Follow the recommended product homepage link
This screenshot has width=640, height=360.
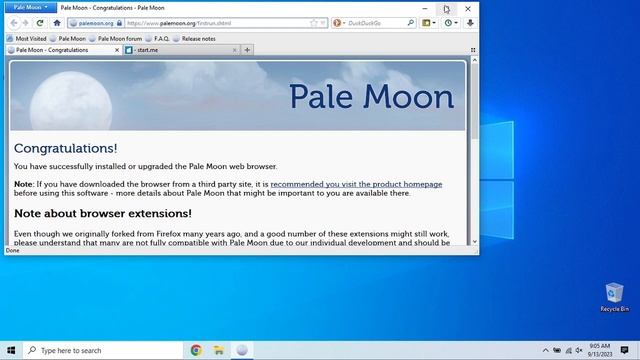[356, 184]
